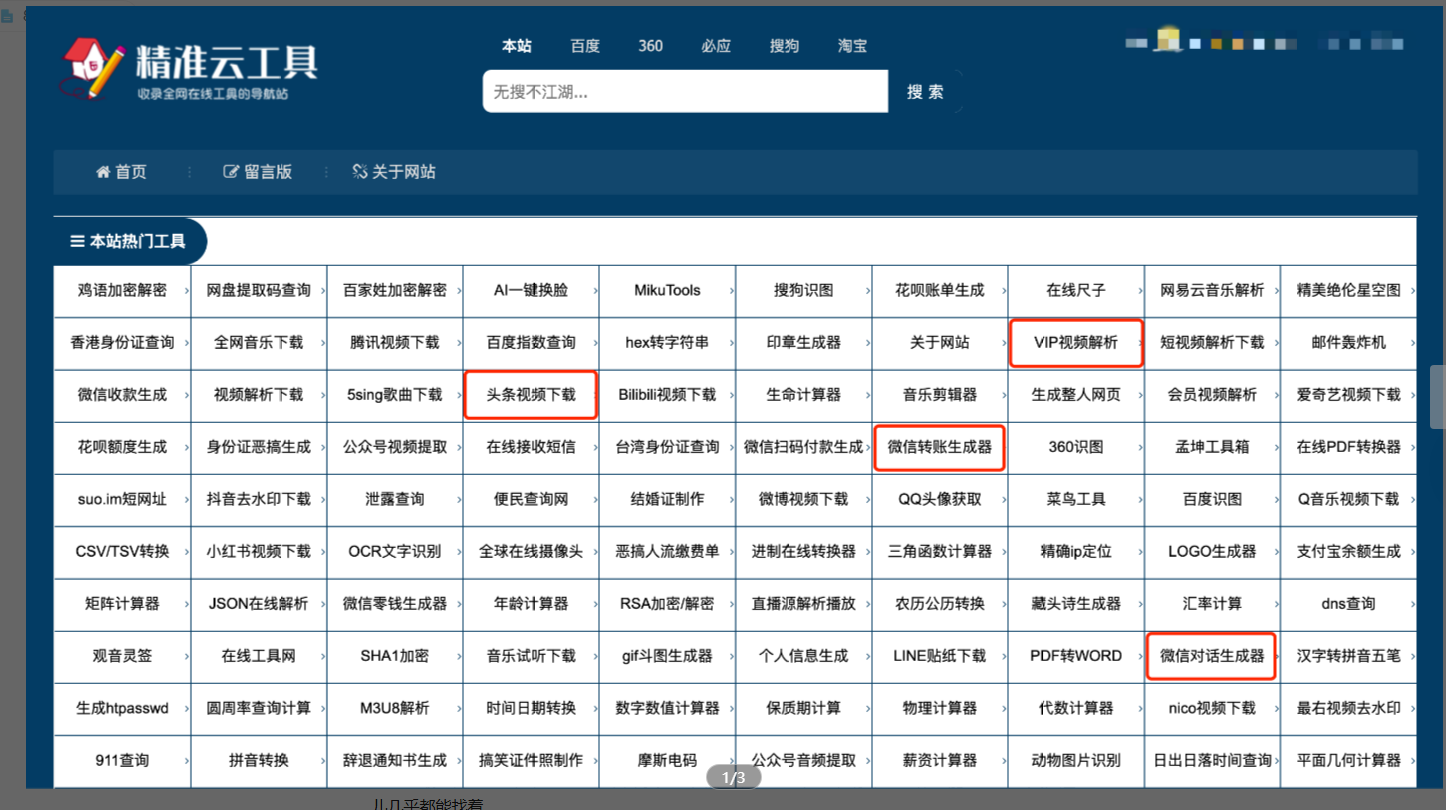Click the home icon beside 首页

[x=103, y=172]
